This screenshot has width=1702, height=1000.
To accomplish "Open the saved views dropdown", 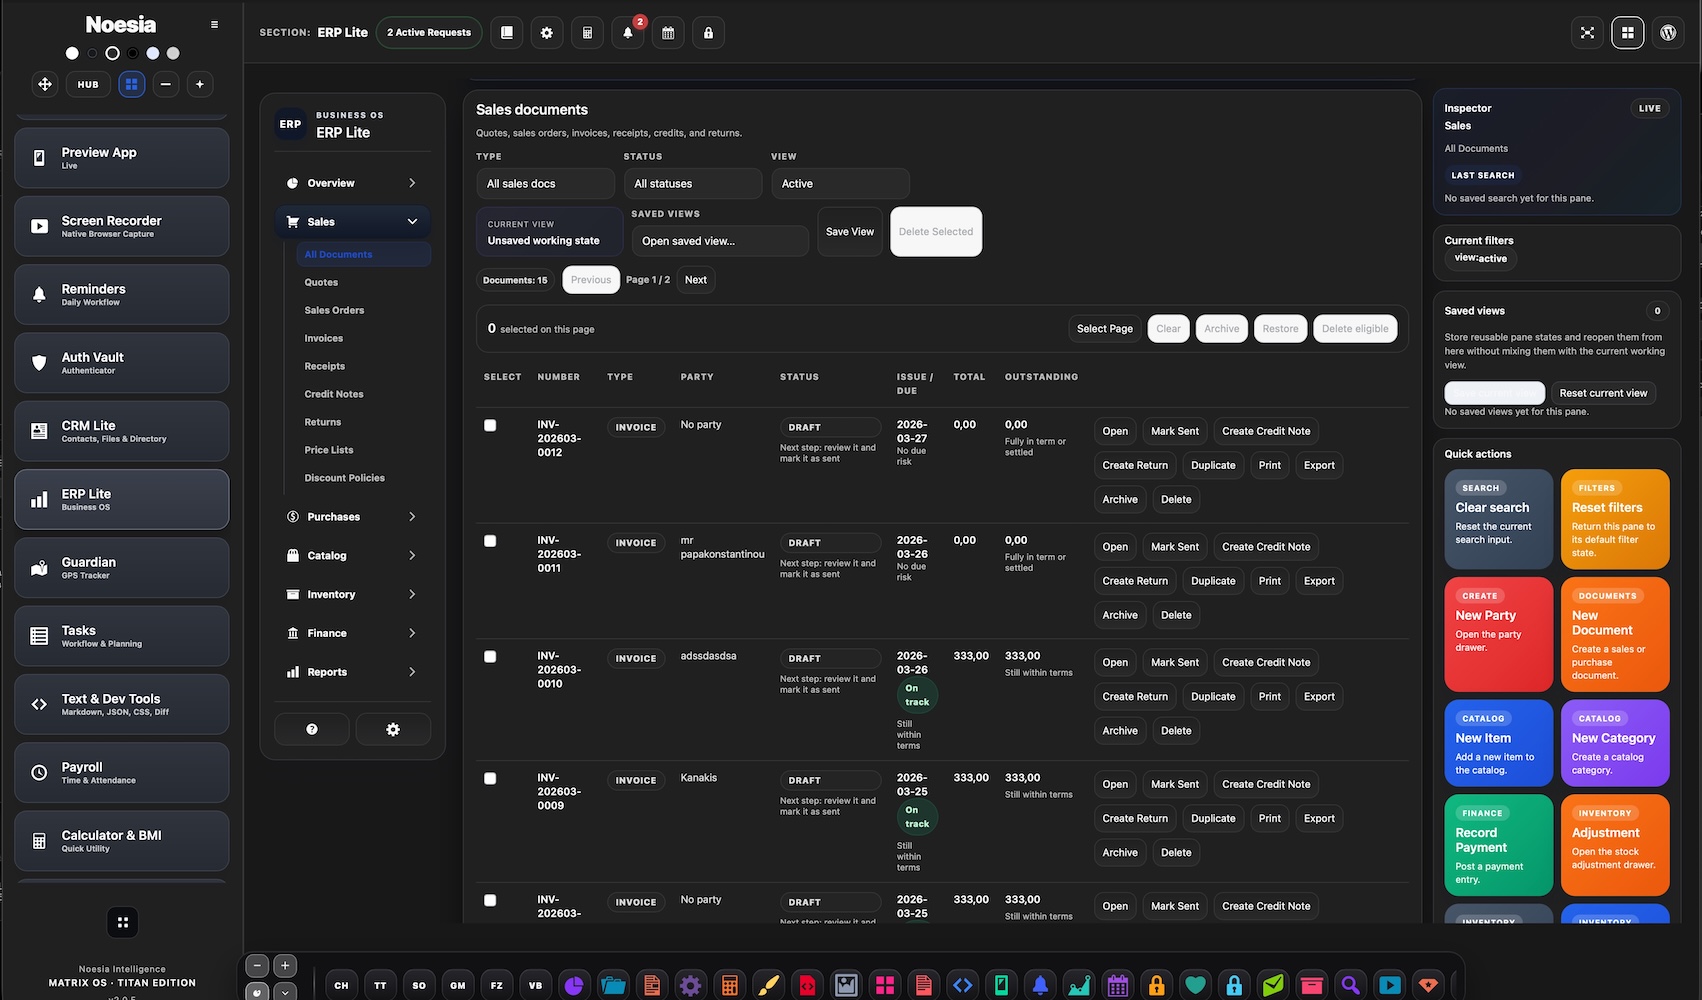I will [720, 241].
